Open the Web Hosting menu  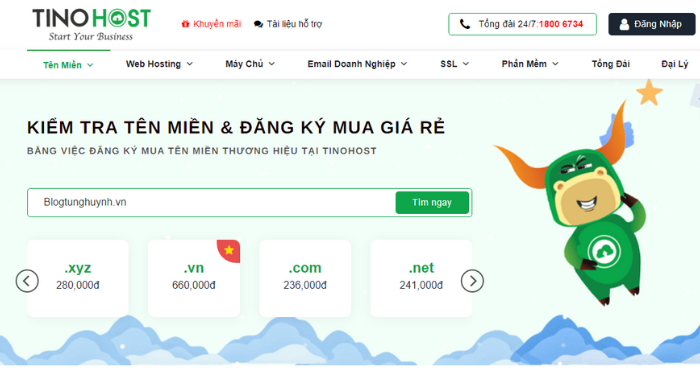(x=159, y=64)
